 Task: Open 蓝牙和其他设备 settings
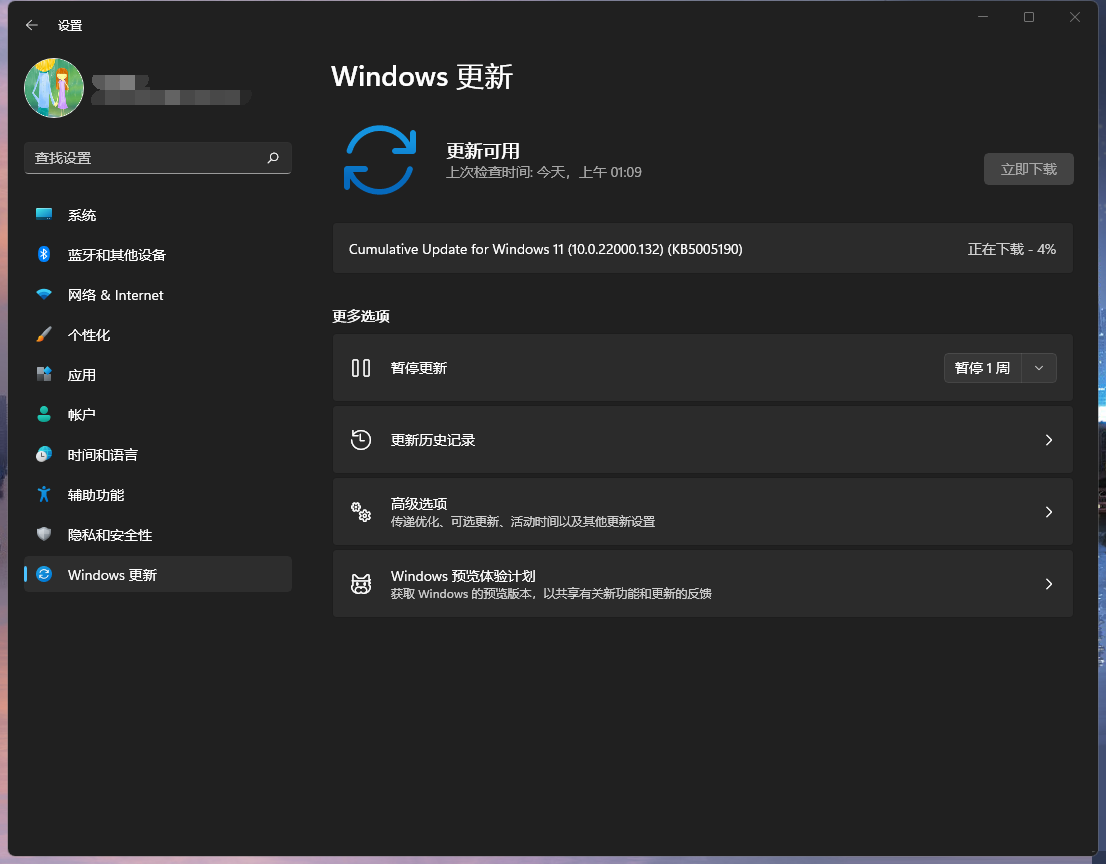157,255
